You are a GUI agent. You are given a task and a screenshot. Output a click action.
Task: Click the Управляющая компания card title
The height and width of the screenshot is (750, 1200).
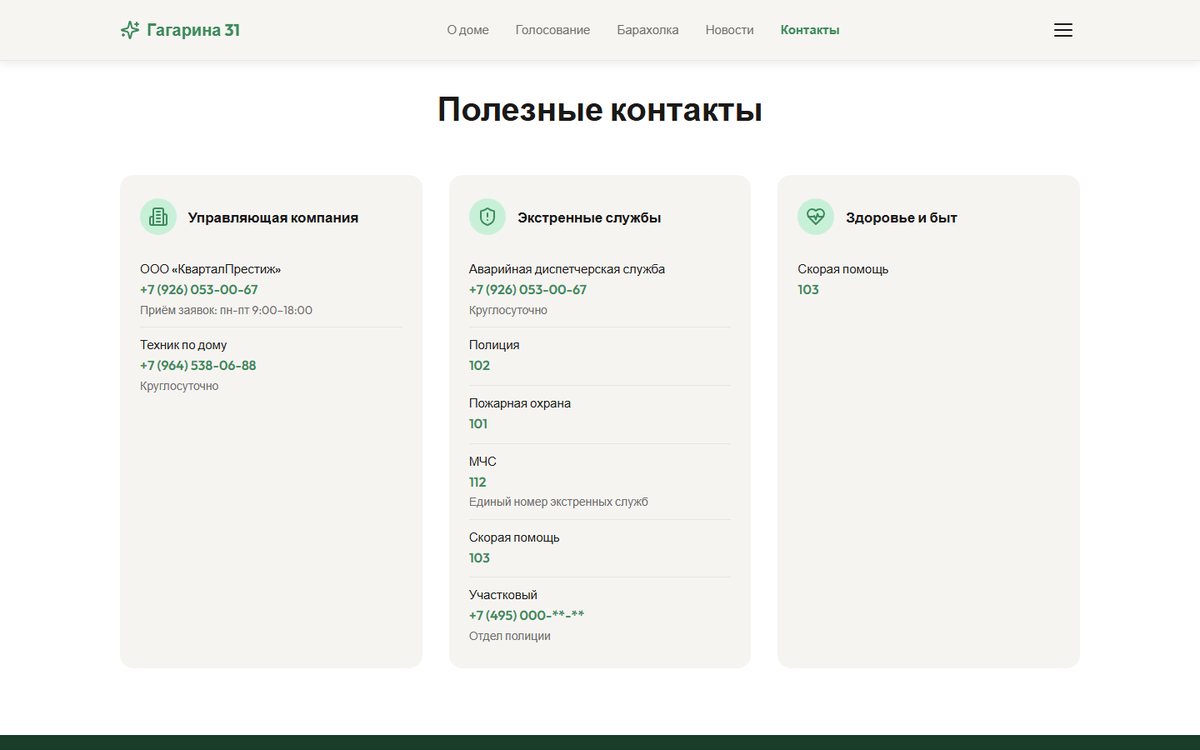pyautogui.click(x=273, y=217)
